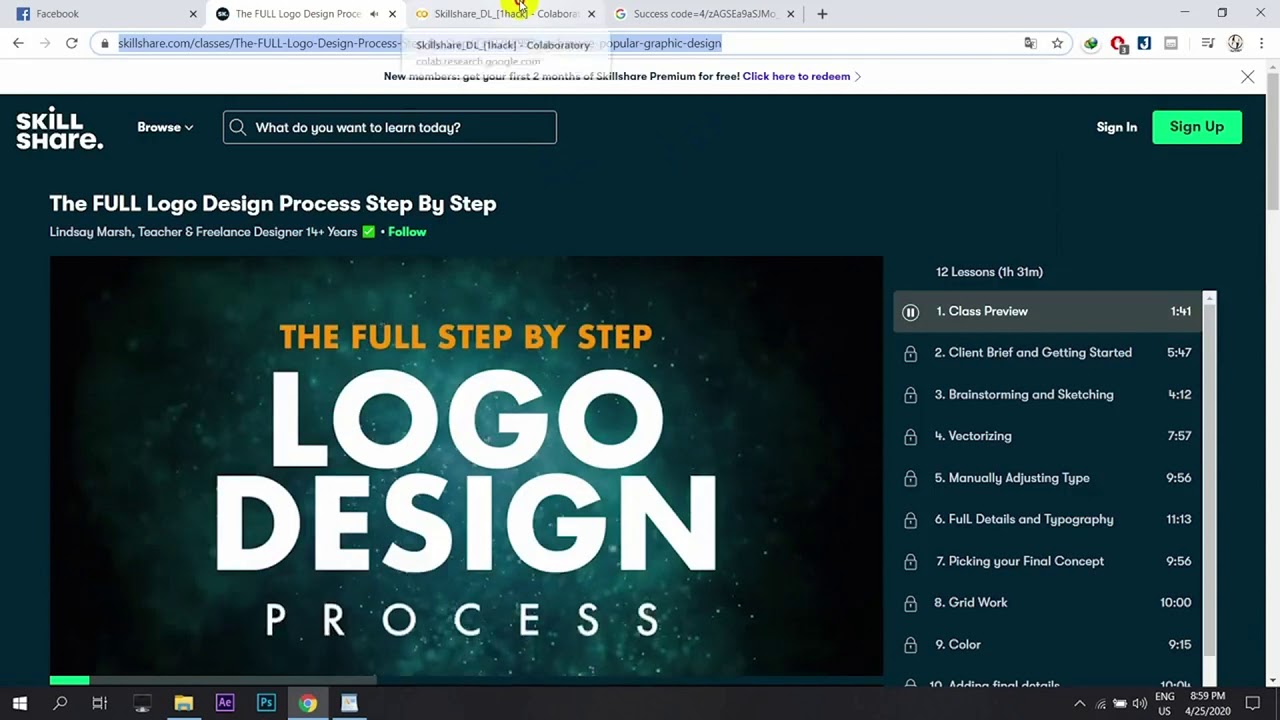Open lesson 9 Color
The width and height of the screenshot is (1280, 720).
pyautogui.click(x=958, y=645)
